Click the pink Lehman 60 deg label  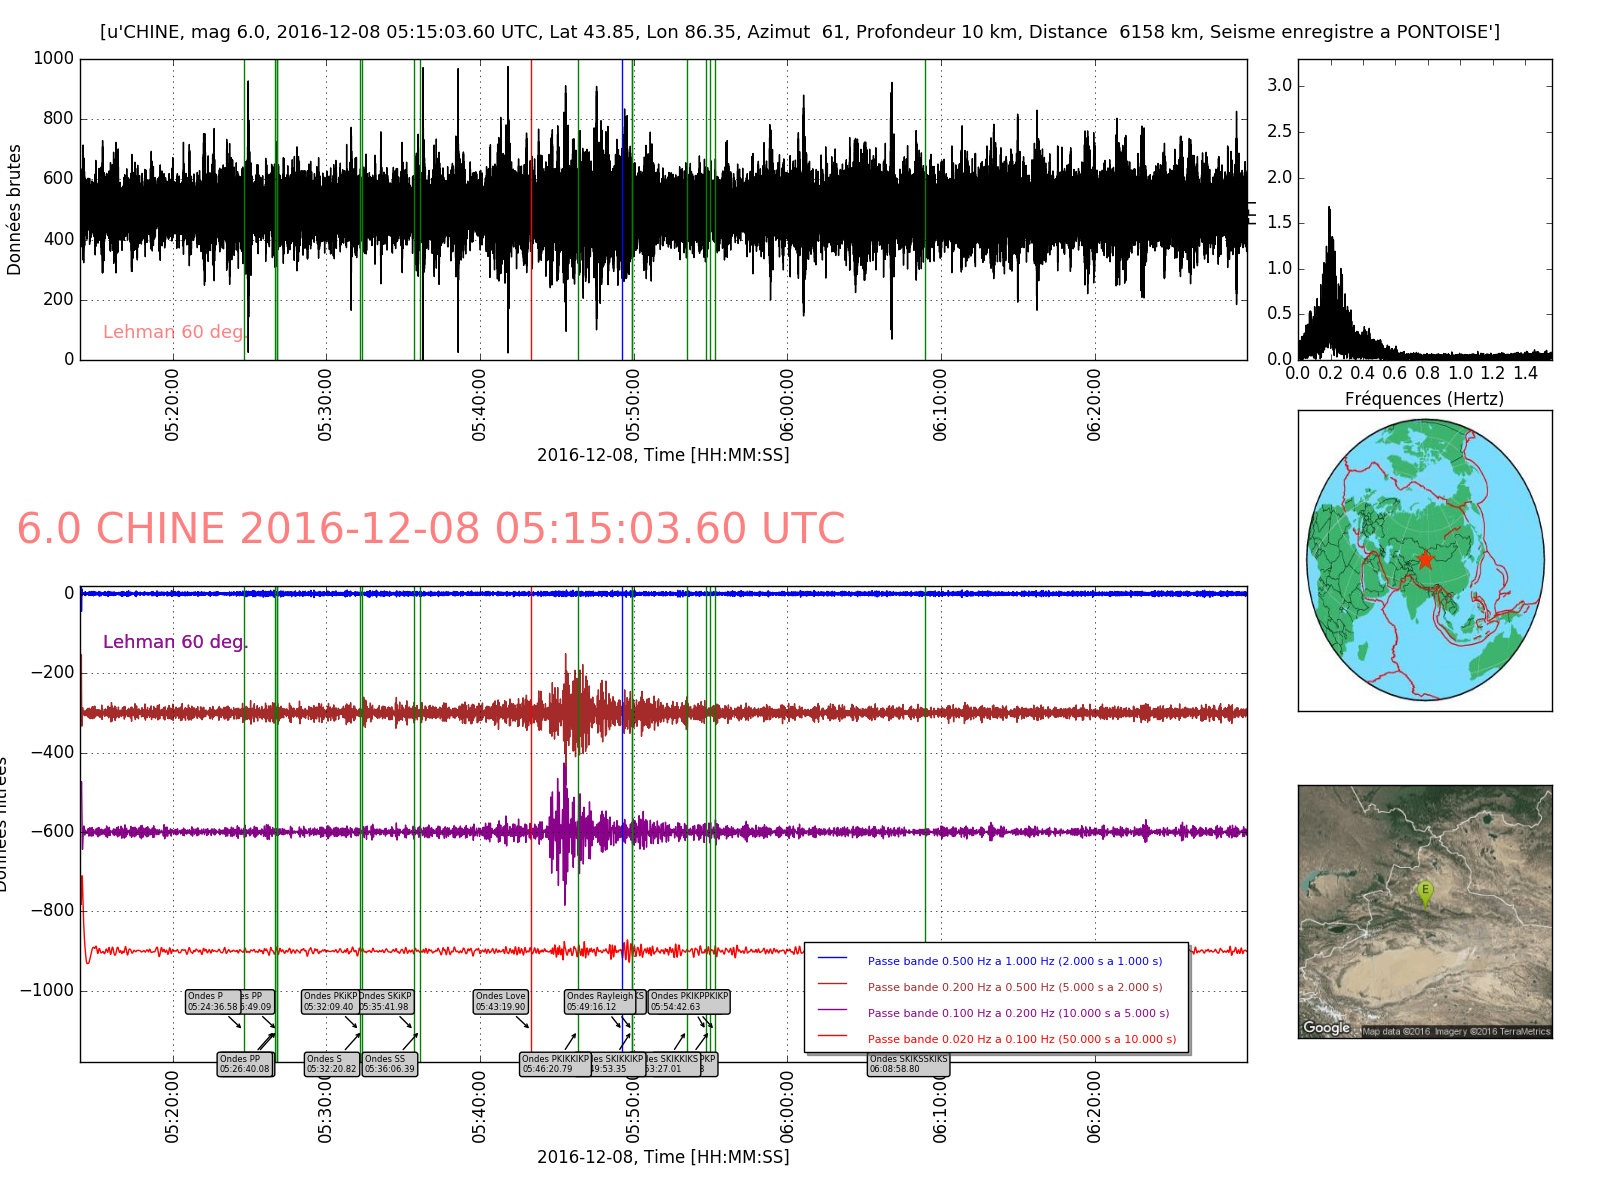(x=173, y=332)
